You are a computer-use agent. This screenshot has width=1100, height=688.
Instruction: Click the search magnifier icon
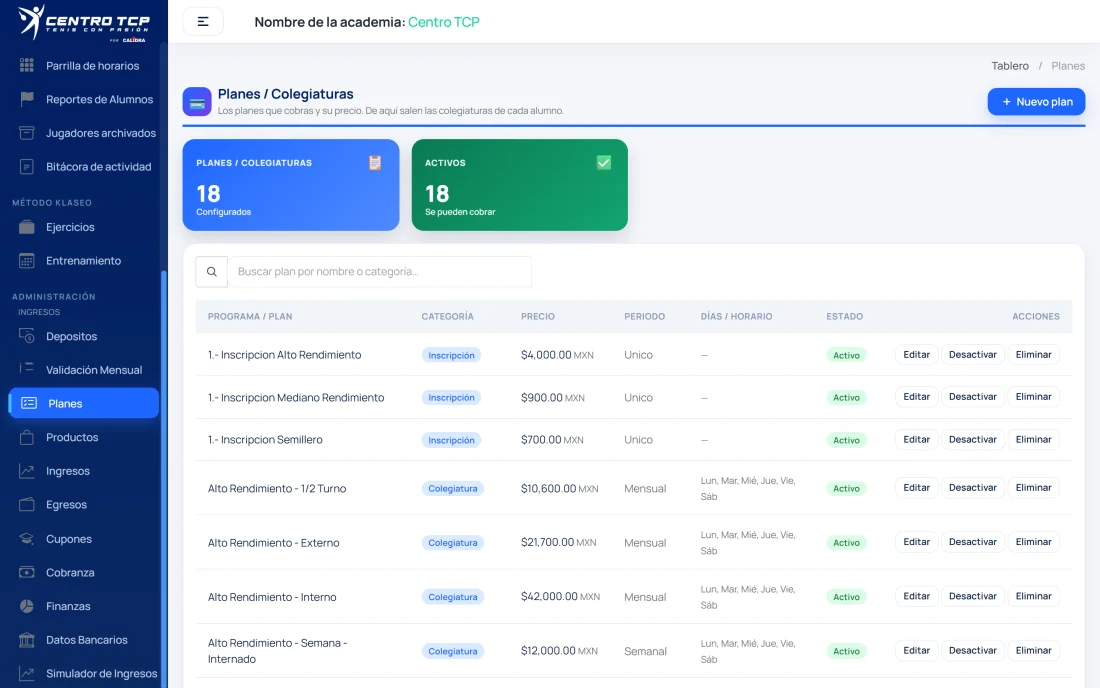(211, 271)
